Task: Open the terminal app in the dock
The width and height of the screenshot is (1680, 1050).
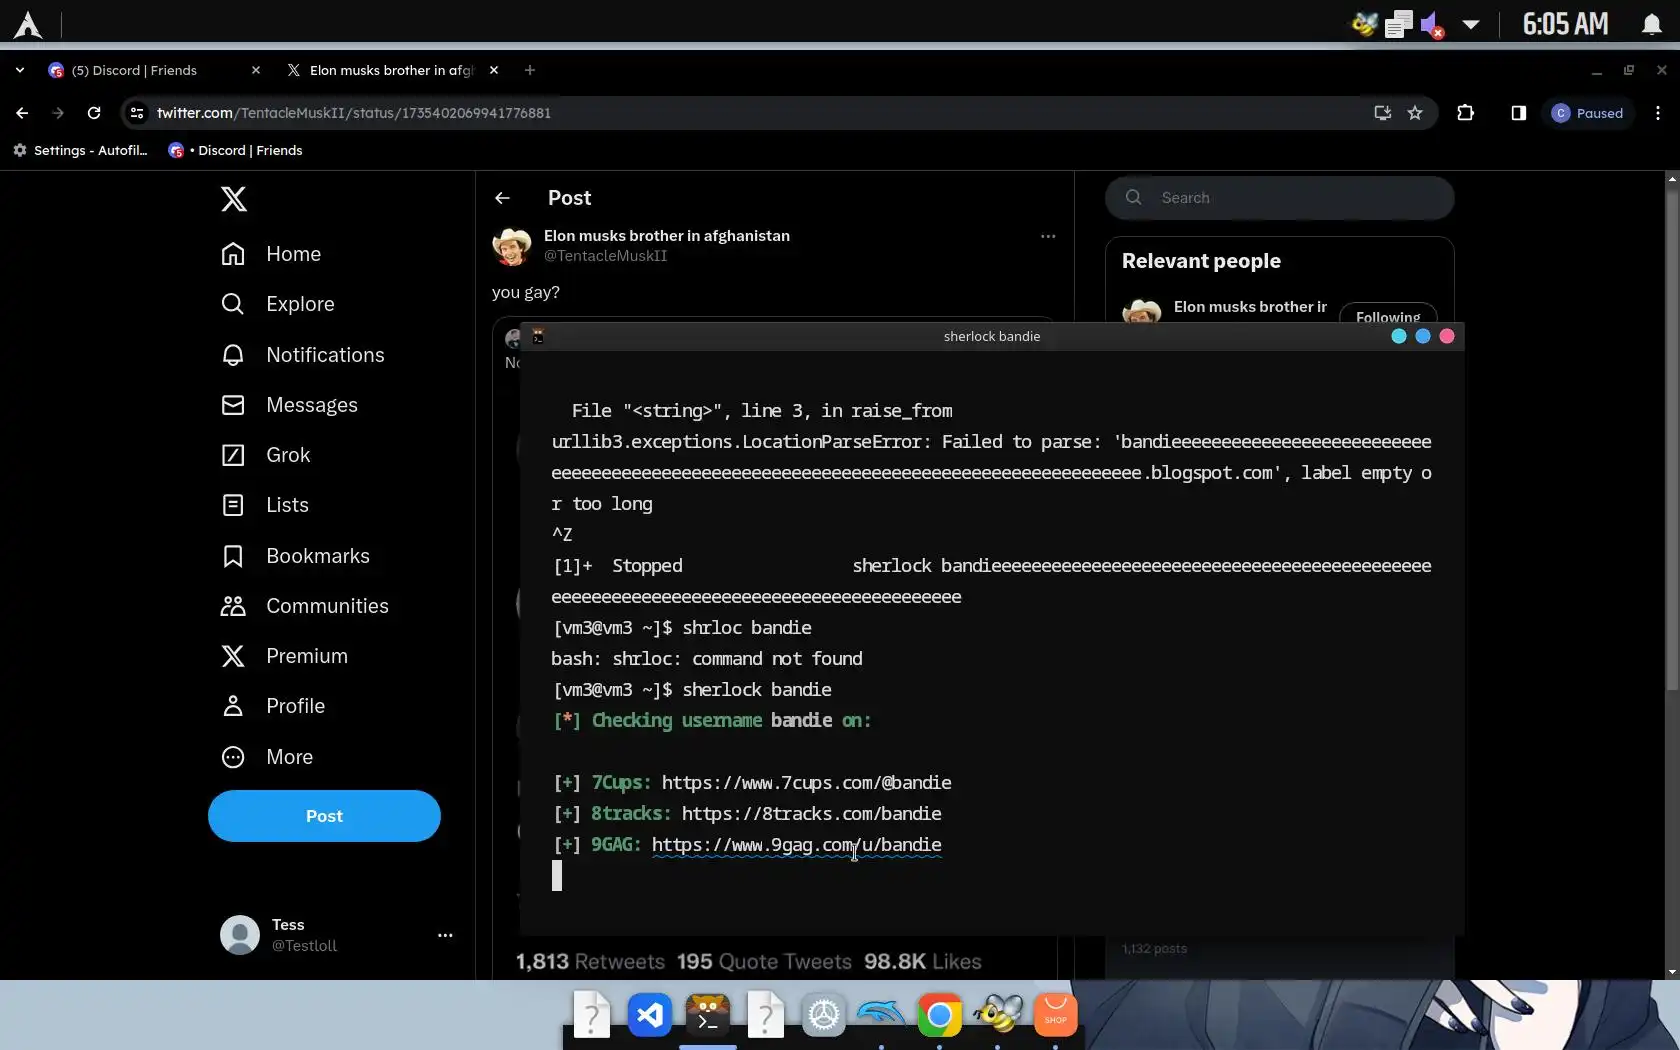Action: [x=708, y=1016]
